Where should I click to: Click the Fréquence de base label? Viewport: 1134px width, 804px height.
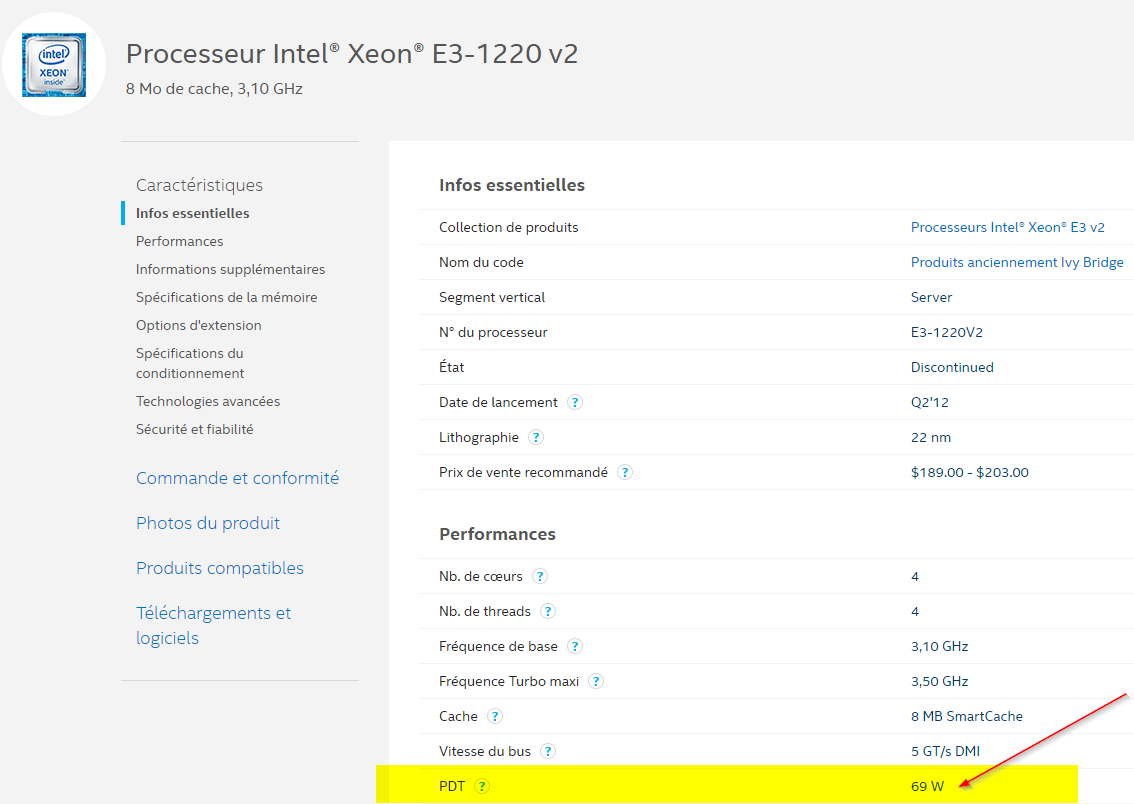pos(498,646)
